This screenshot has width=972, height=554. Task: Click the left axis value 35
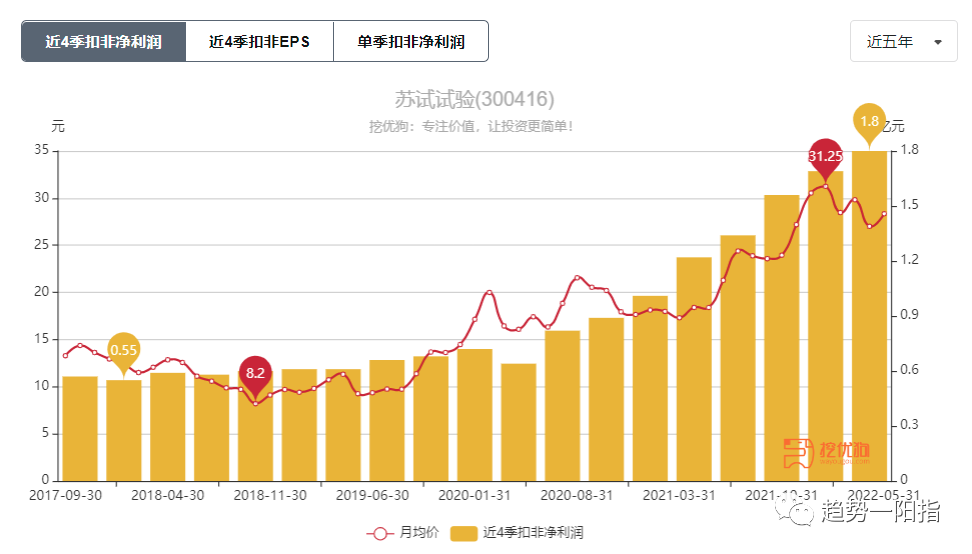tap(42, 150)
